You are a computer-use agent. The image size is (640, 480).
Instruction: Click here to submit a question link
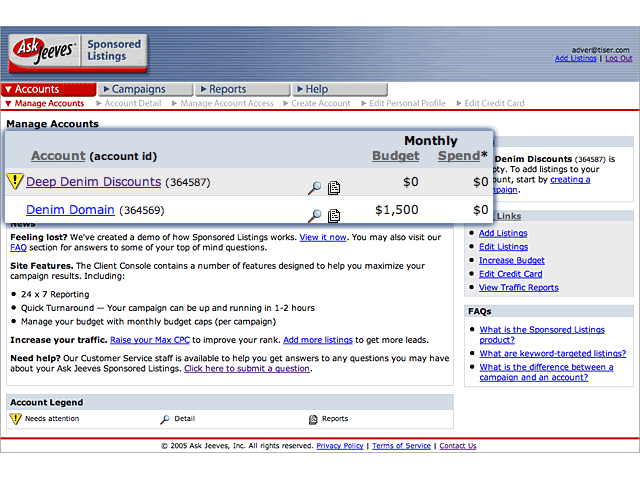pyautogui.click(x=247, y=369)
